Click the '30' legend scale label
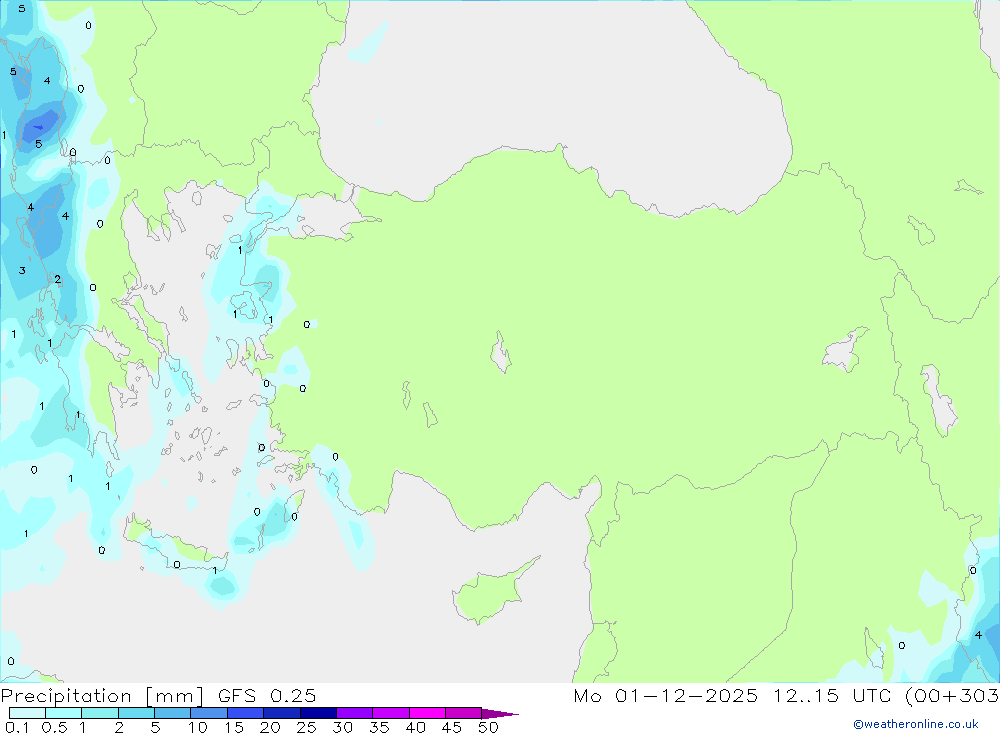 tap(342, 727)
